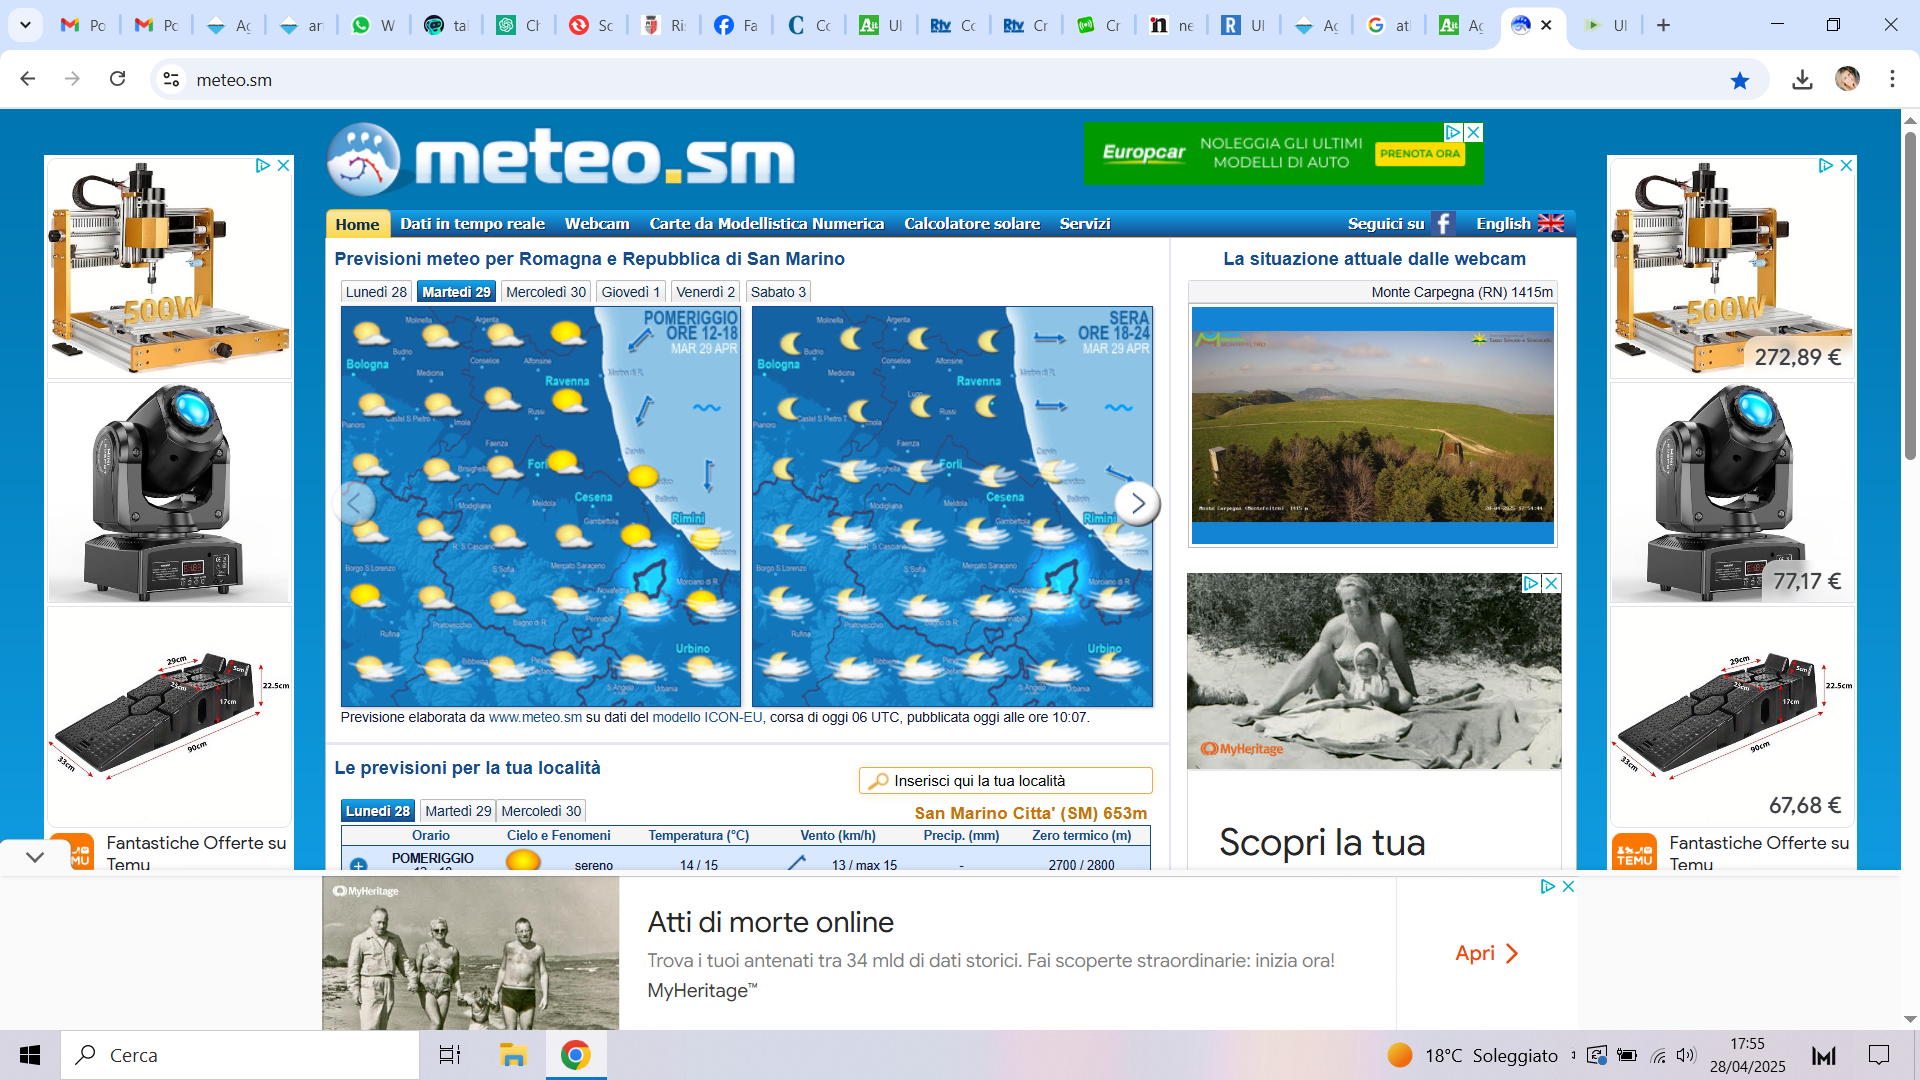Screen dimensions: 1920x1080
Task: Open the Chrome profile avatar
Action: point(1847,79)
